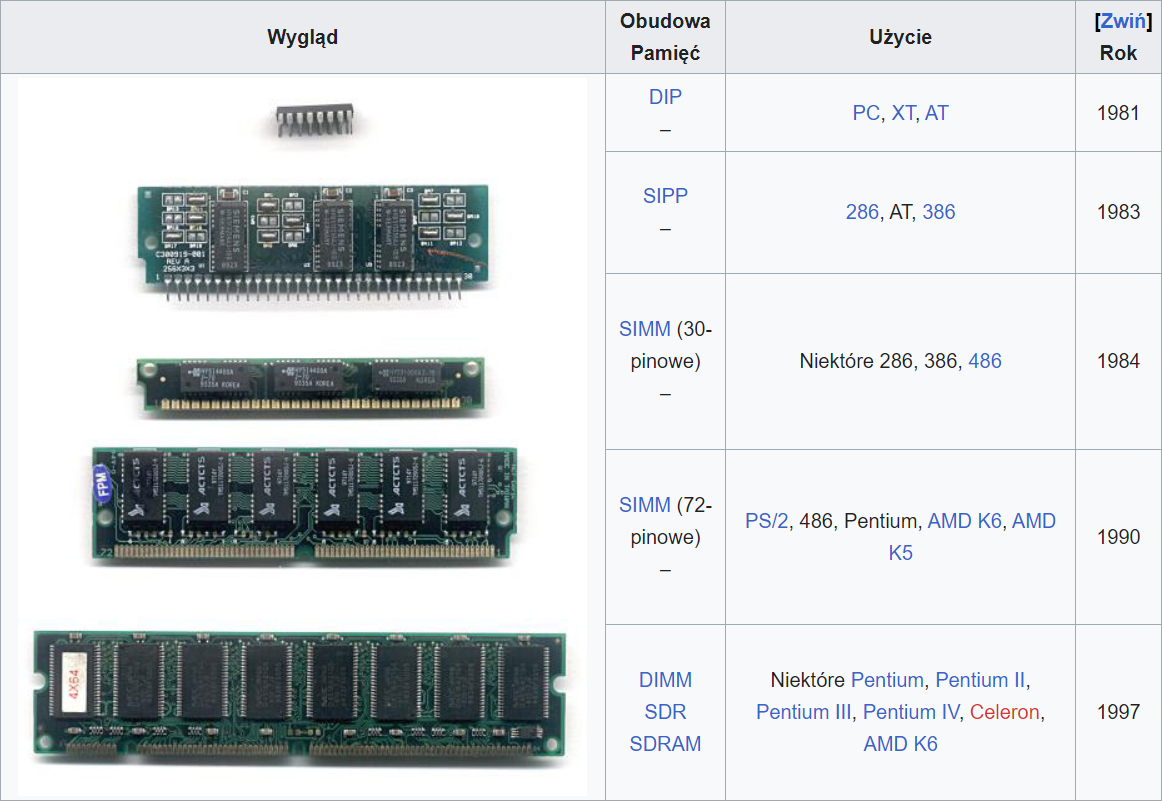
Task: Open the 286 link in the SIPP row
Action: (861, 212)
